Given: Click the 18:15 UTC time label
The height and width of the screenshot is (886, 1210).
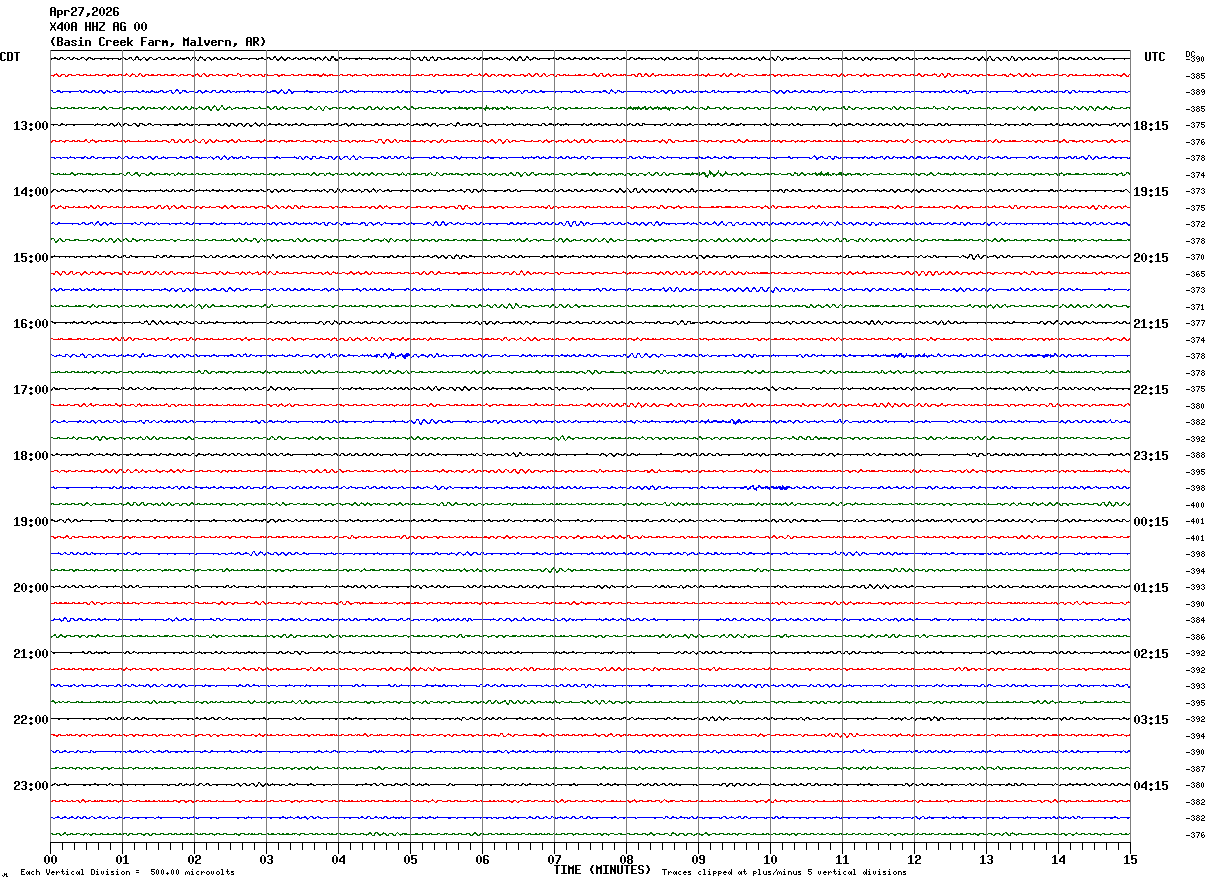Looking at the screenshot, I should (x=1150, y=126).
